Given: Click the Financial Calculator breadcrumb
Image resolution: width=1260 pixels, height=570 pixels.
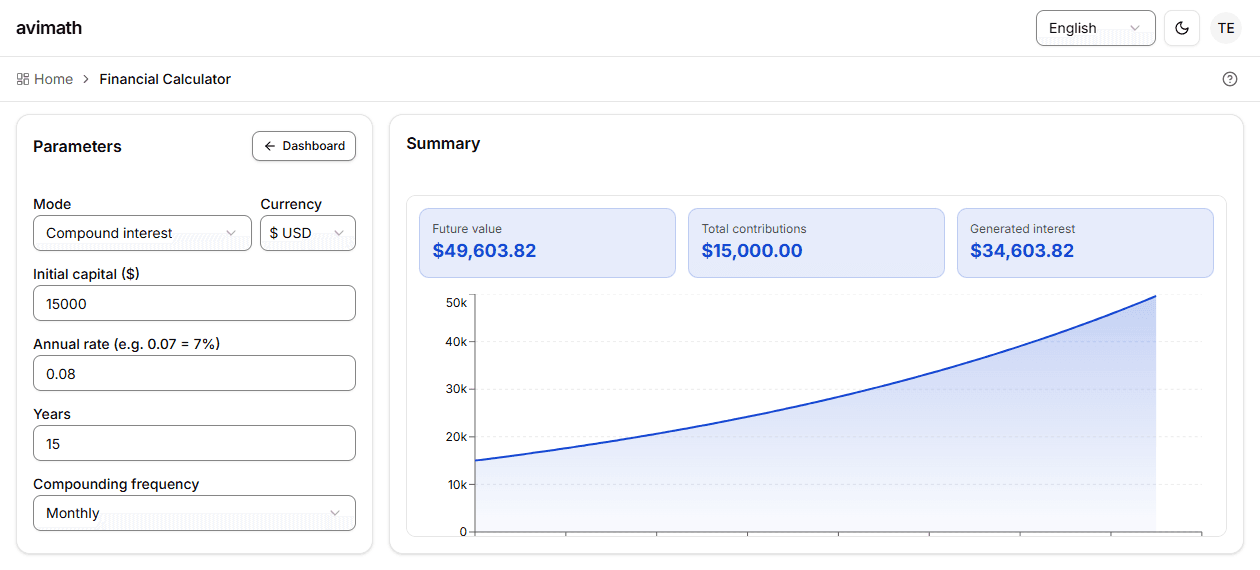Looking at the screenshot, I should 165,79.
